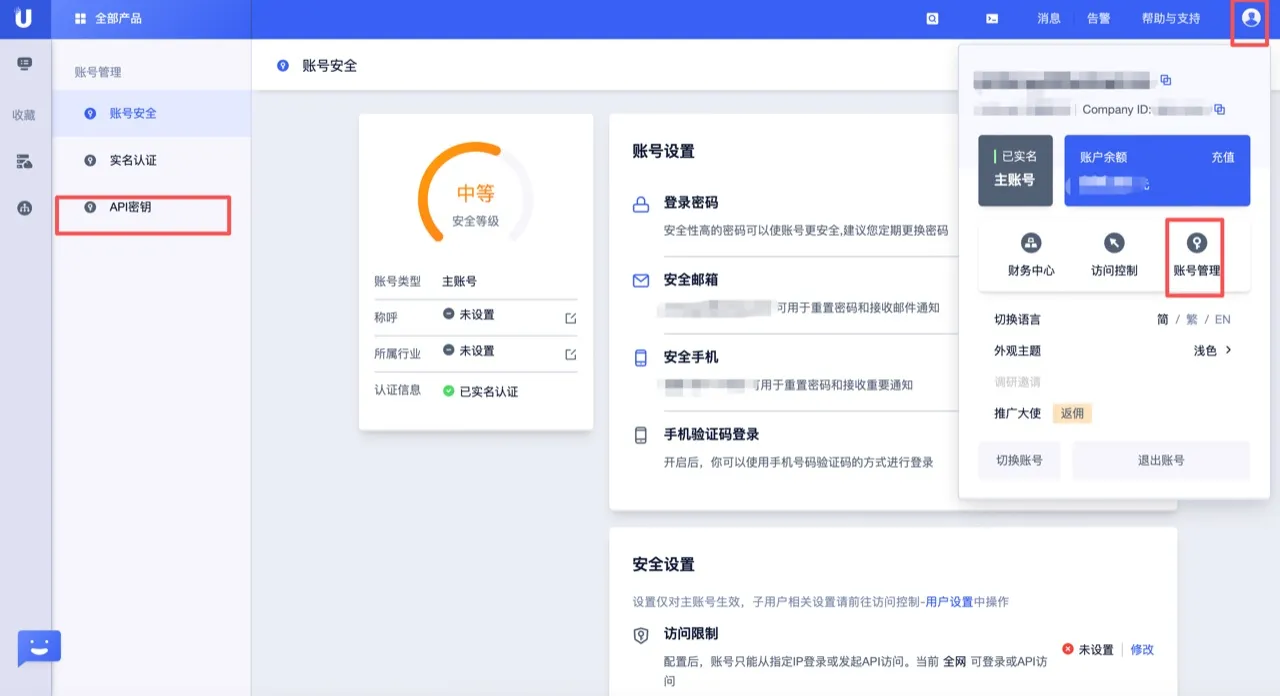Click the 手机验证码登录 phone icon

pyautogui.click(x=641, y=435)
